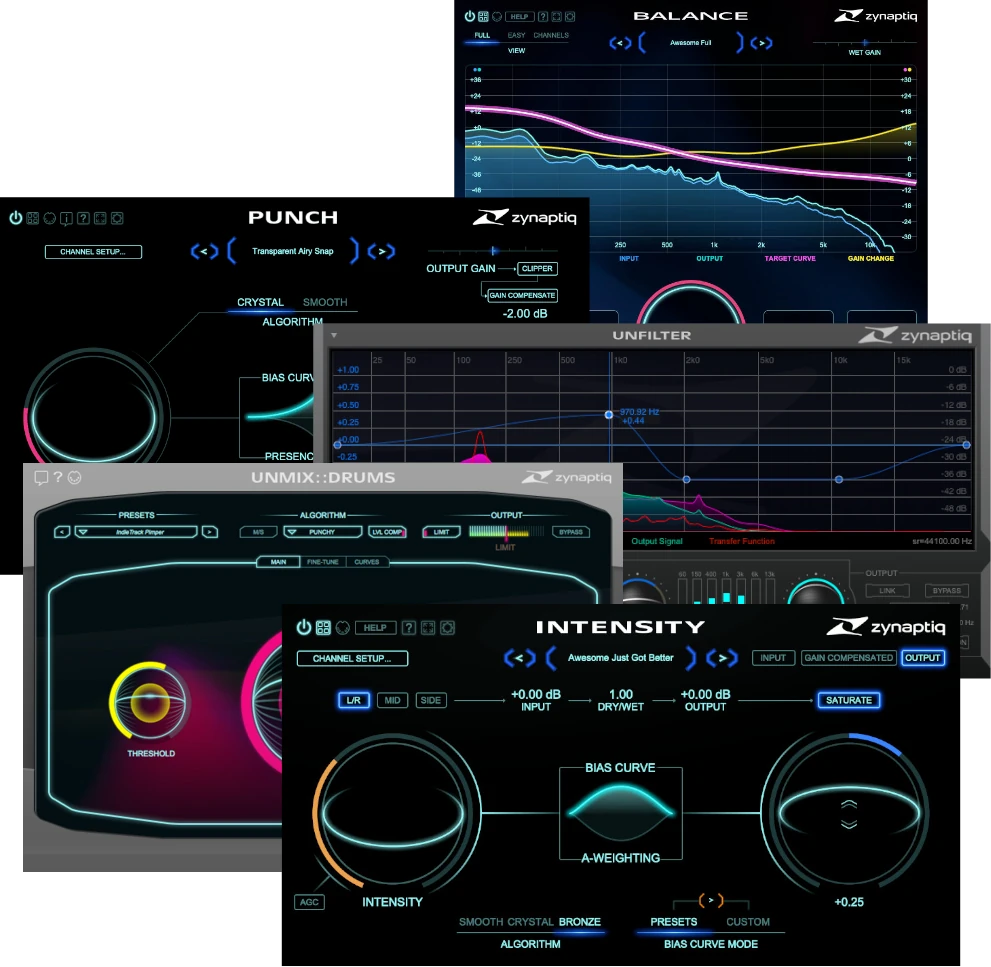991x967 pixels.
Task: Open settings with the gear icon in Intensity
Action: tap(448, 628)
